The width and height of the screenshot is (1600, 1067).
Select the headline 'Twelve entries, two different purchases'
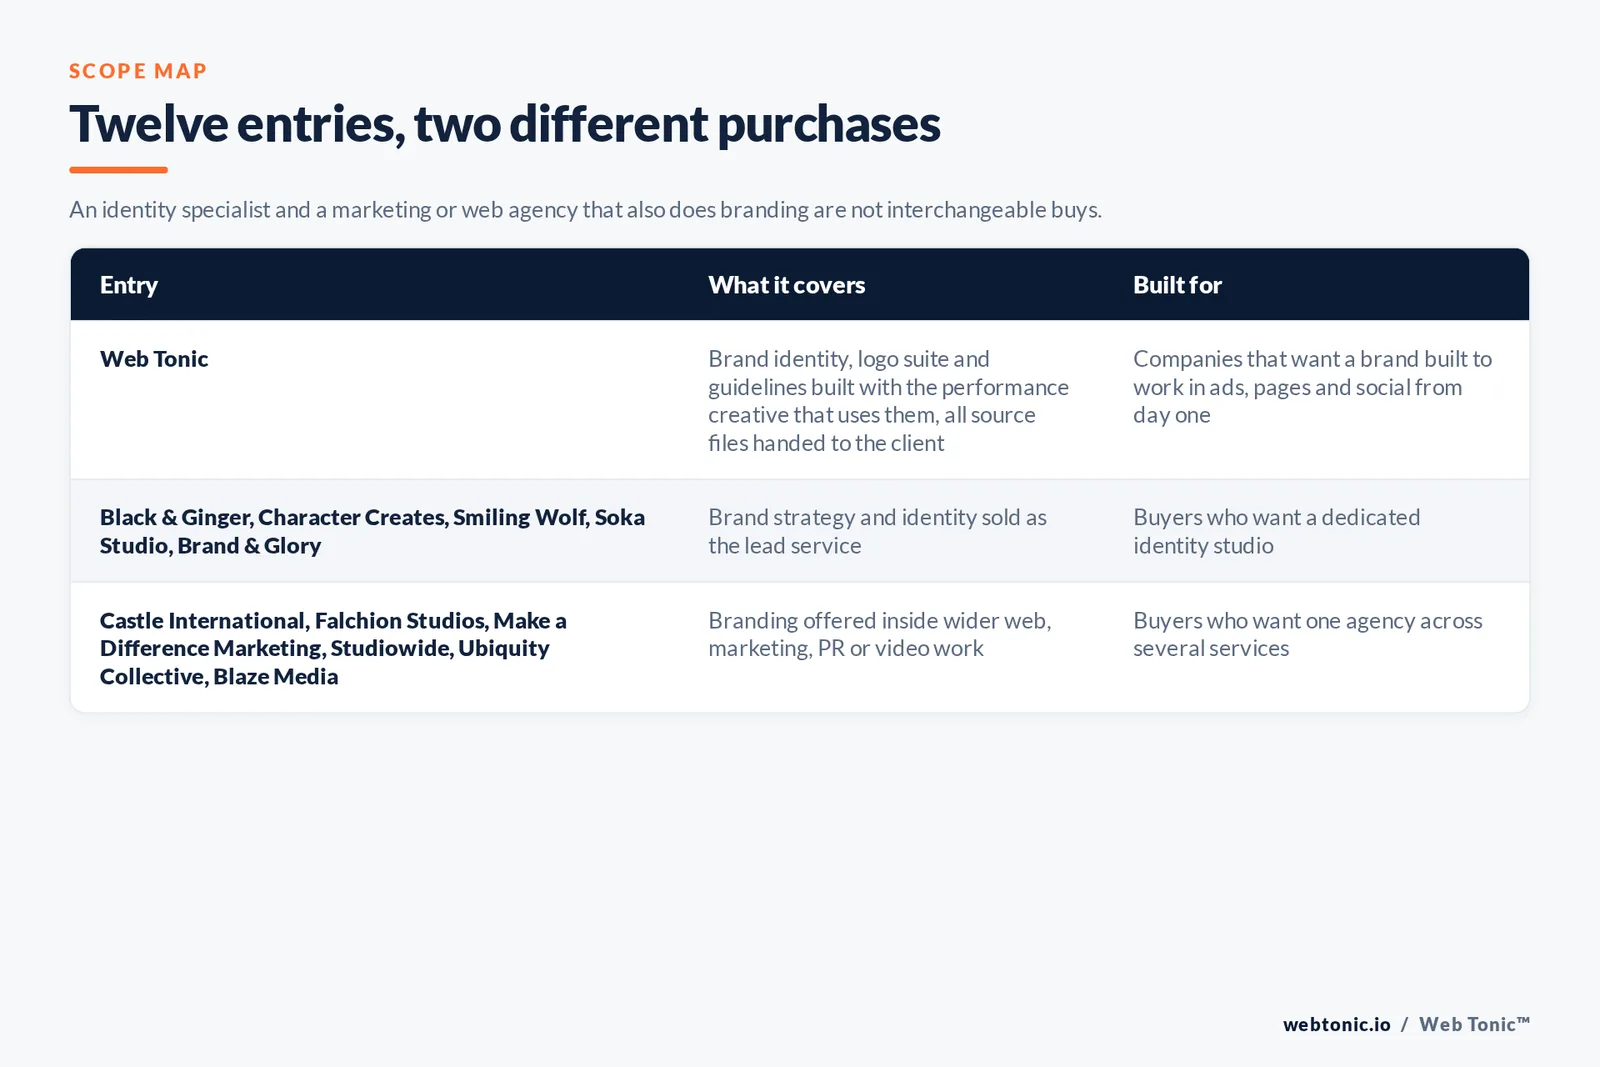pos(505,124)
